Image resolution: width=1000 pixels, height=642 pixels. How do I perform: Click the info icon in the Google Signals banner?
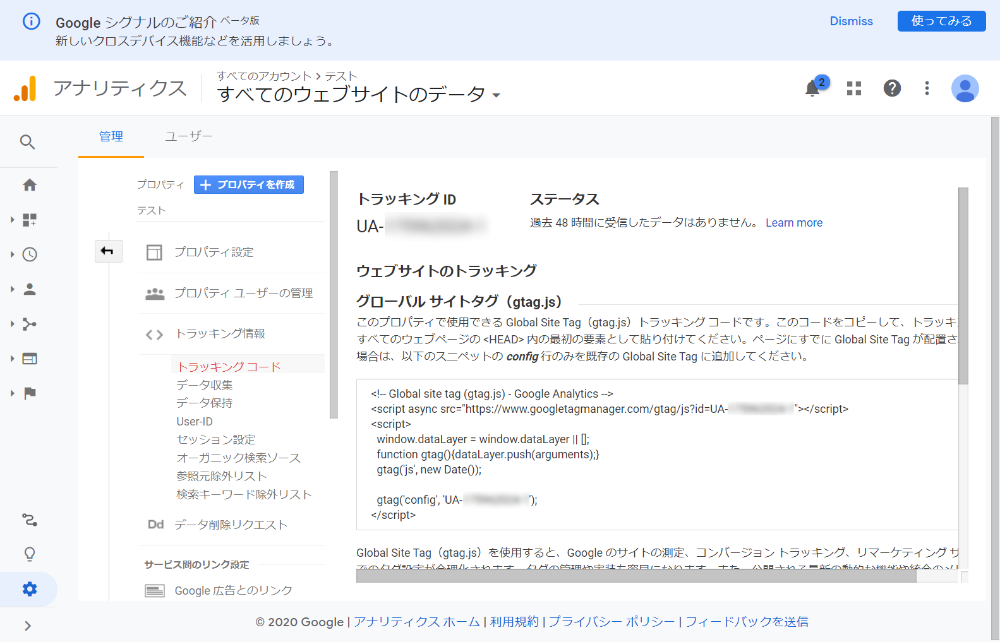point(31,21)
